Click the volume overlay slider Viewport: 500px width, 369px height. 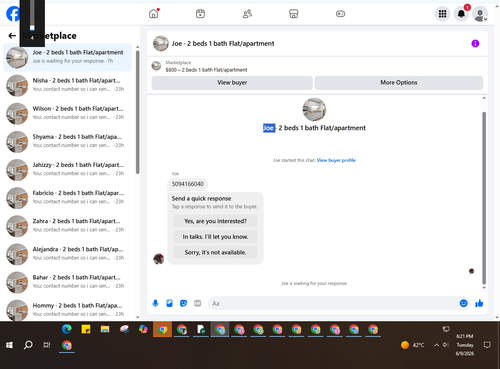[x=32, y=16]
